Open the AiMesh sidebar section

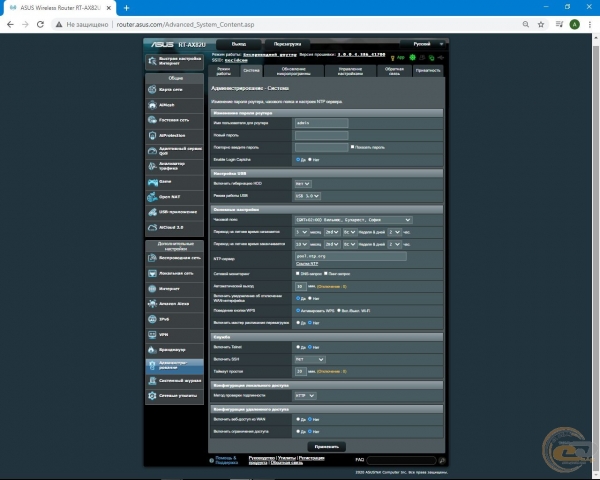click(174, 105)
